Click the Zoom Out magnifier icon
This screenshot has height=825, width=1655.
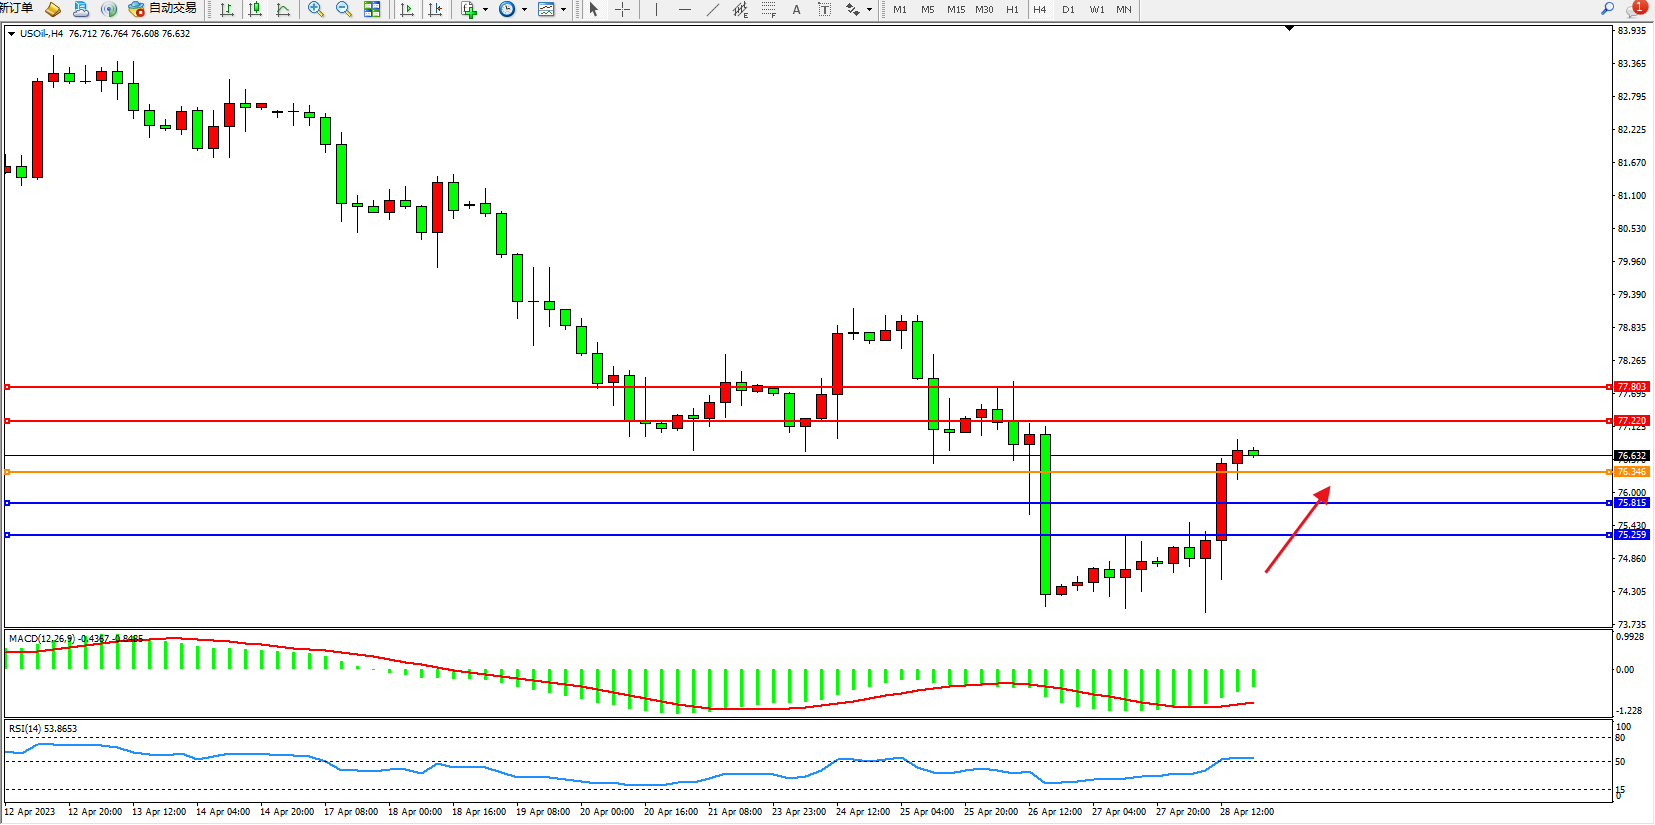point(344,9)
